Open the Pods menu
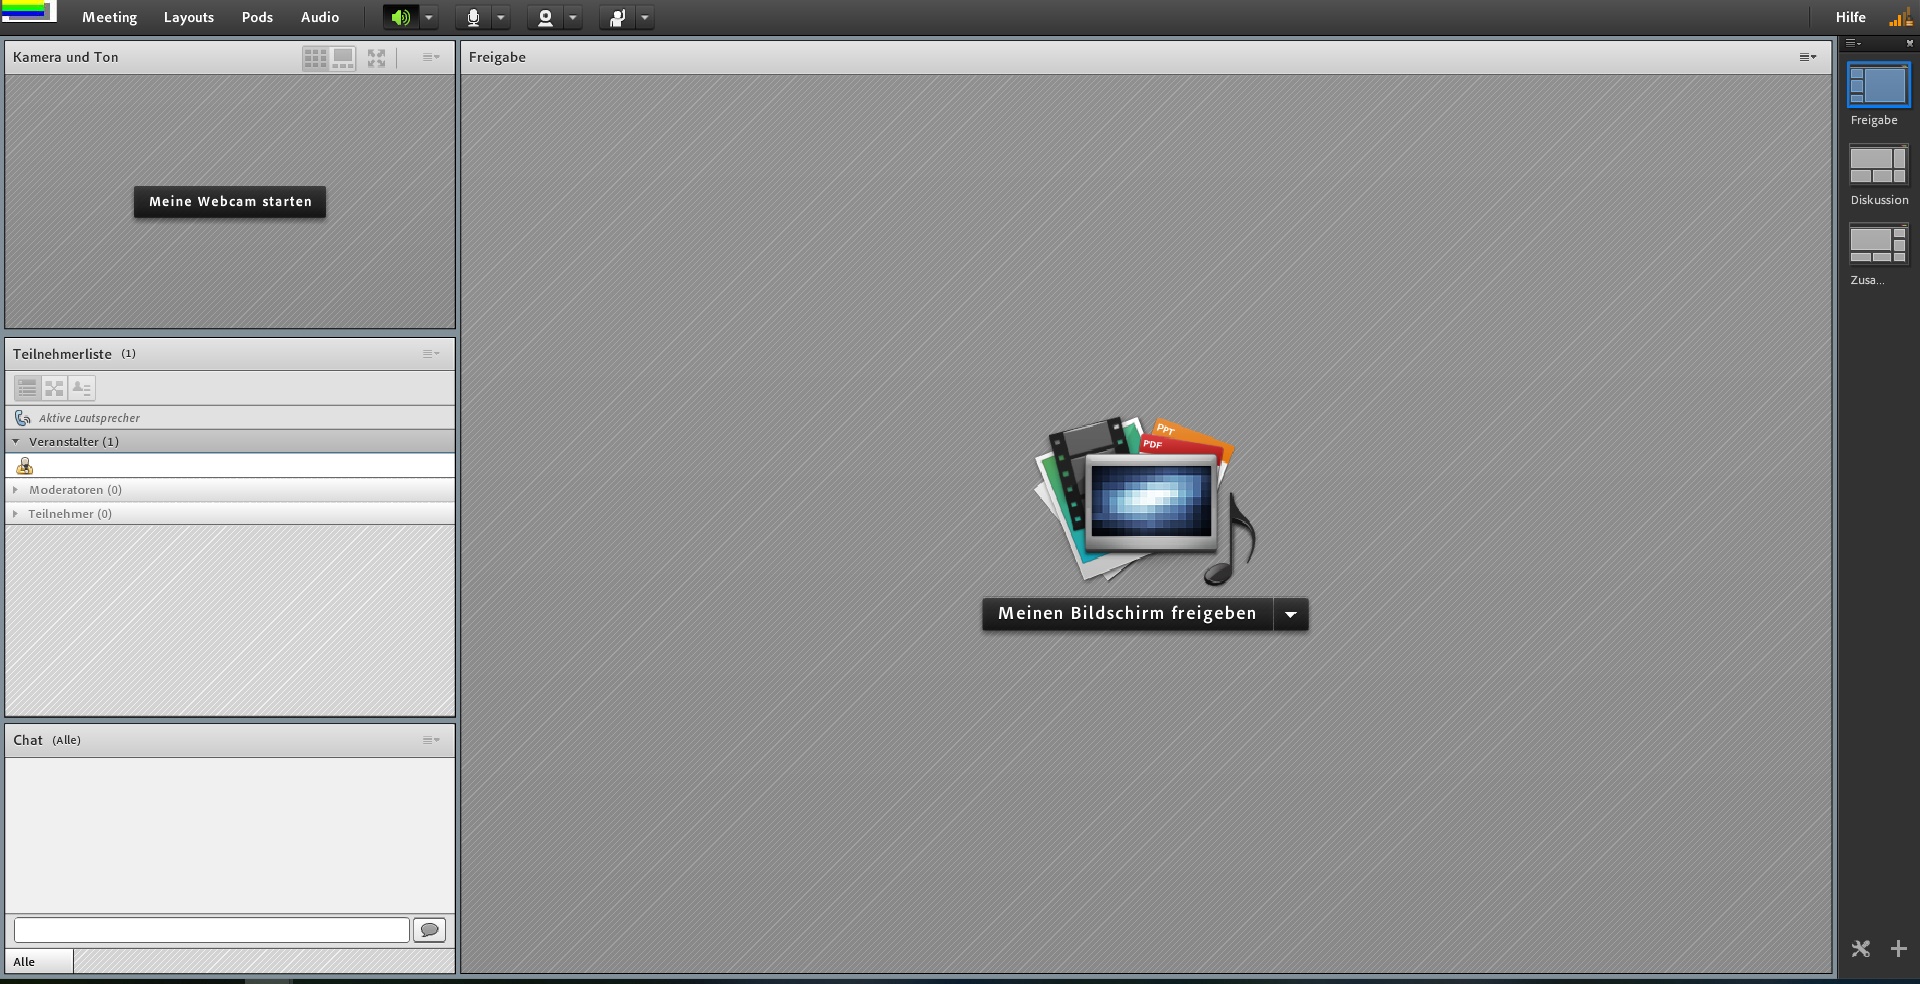This screenshot has width=1920, height=984. click(257, 17)
